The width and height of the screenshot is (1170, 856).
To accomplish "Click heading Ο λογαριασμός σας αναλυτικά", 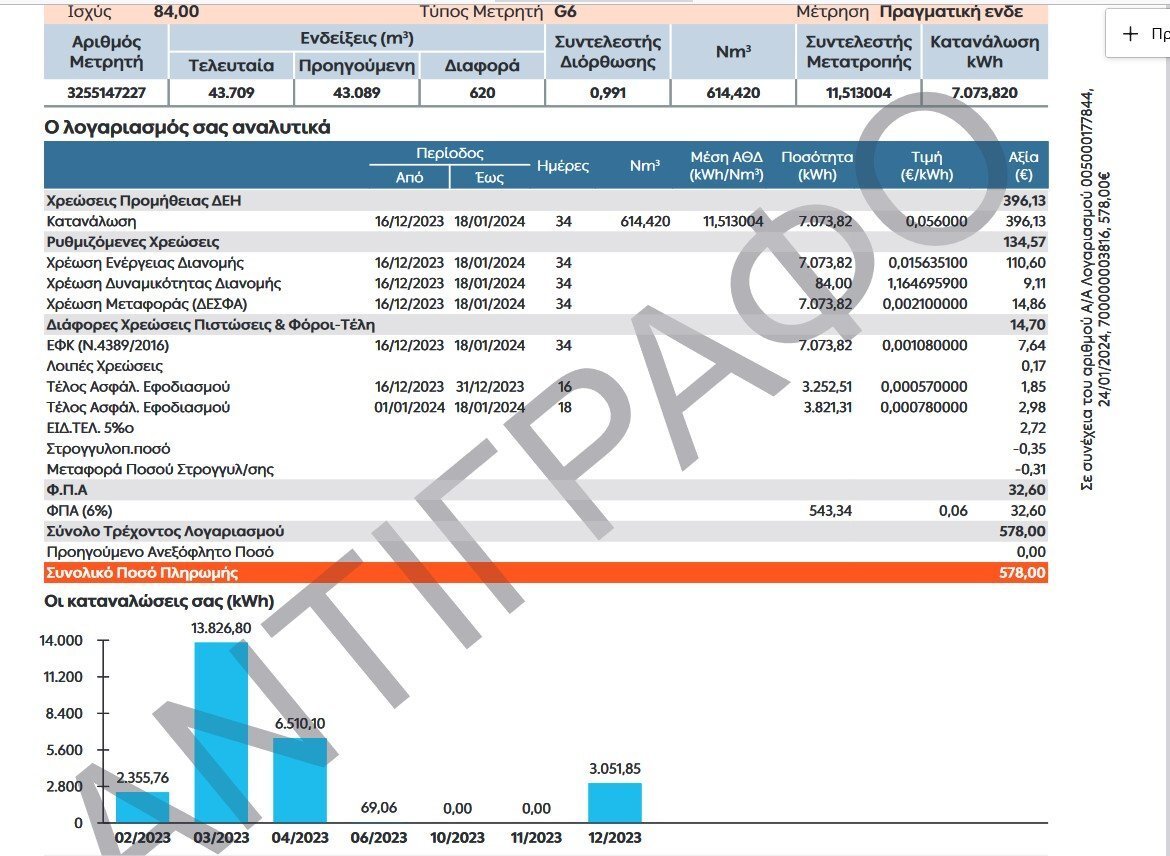I will 187,128.
